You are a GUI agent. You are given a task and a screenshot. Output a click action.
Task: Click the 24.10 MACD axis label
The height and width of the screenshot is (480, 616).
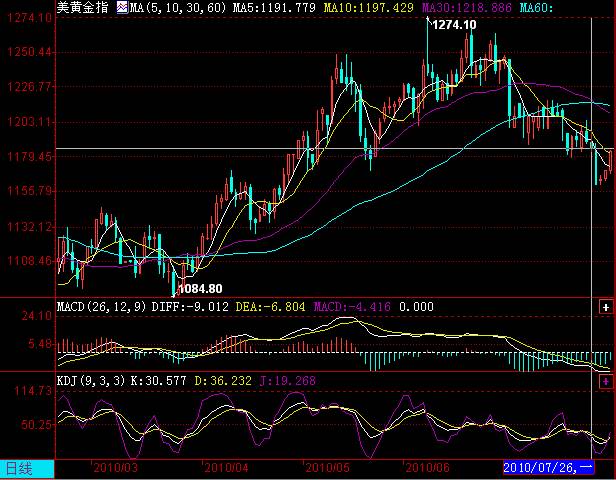click(37, 316)
